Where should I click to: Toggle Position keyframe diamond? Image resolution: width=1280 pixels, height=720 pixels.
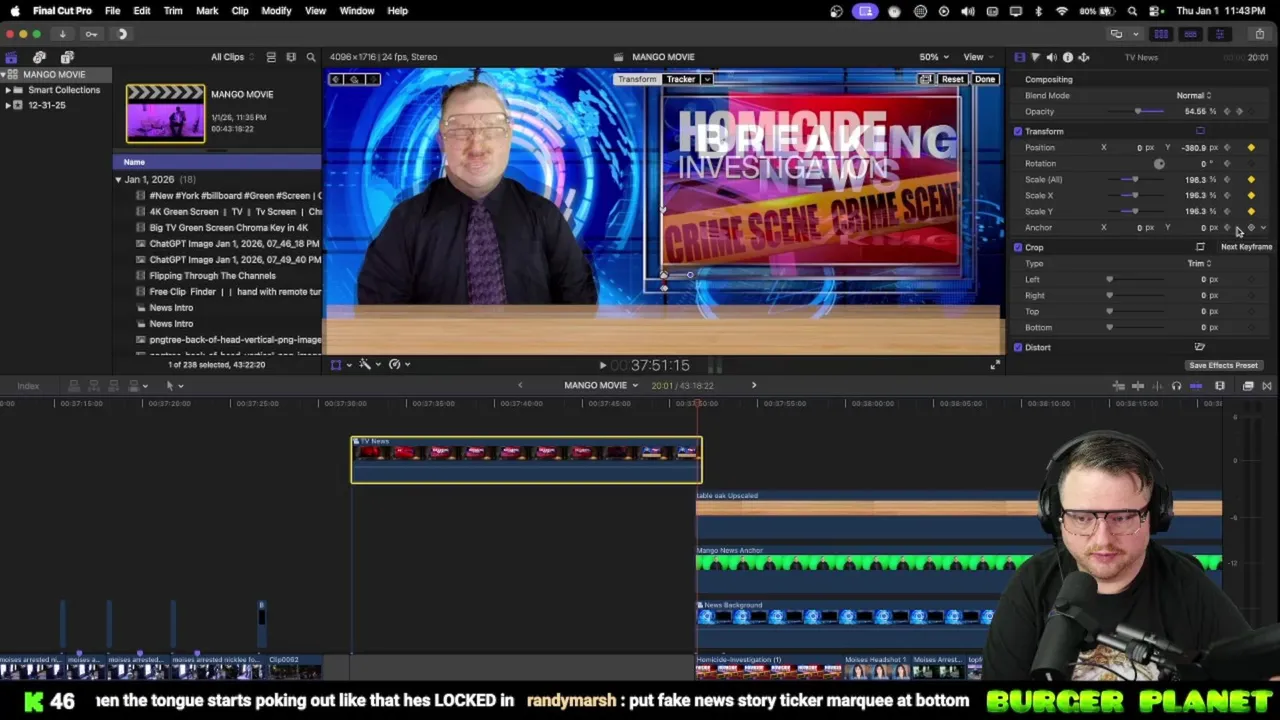[x=1251, y=148]
